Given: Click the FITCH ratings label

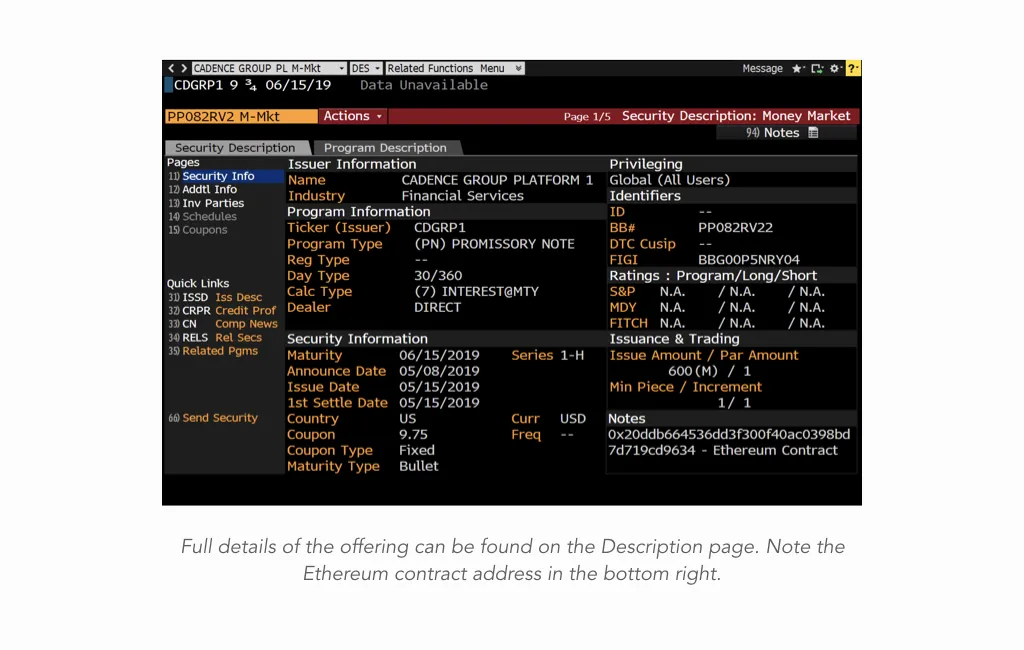Looking at the screenshot, I should pyautogui.click(x=628, y=323).
